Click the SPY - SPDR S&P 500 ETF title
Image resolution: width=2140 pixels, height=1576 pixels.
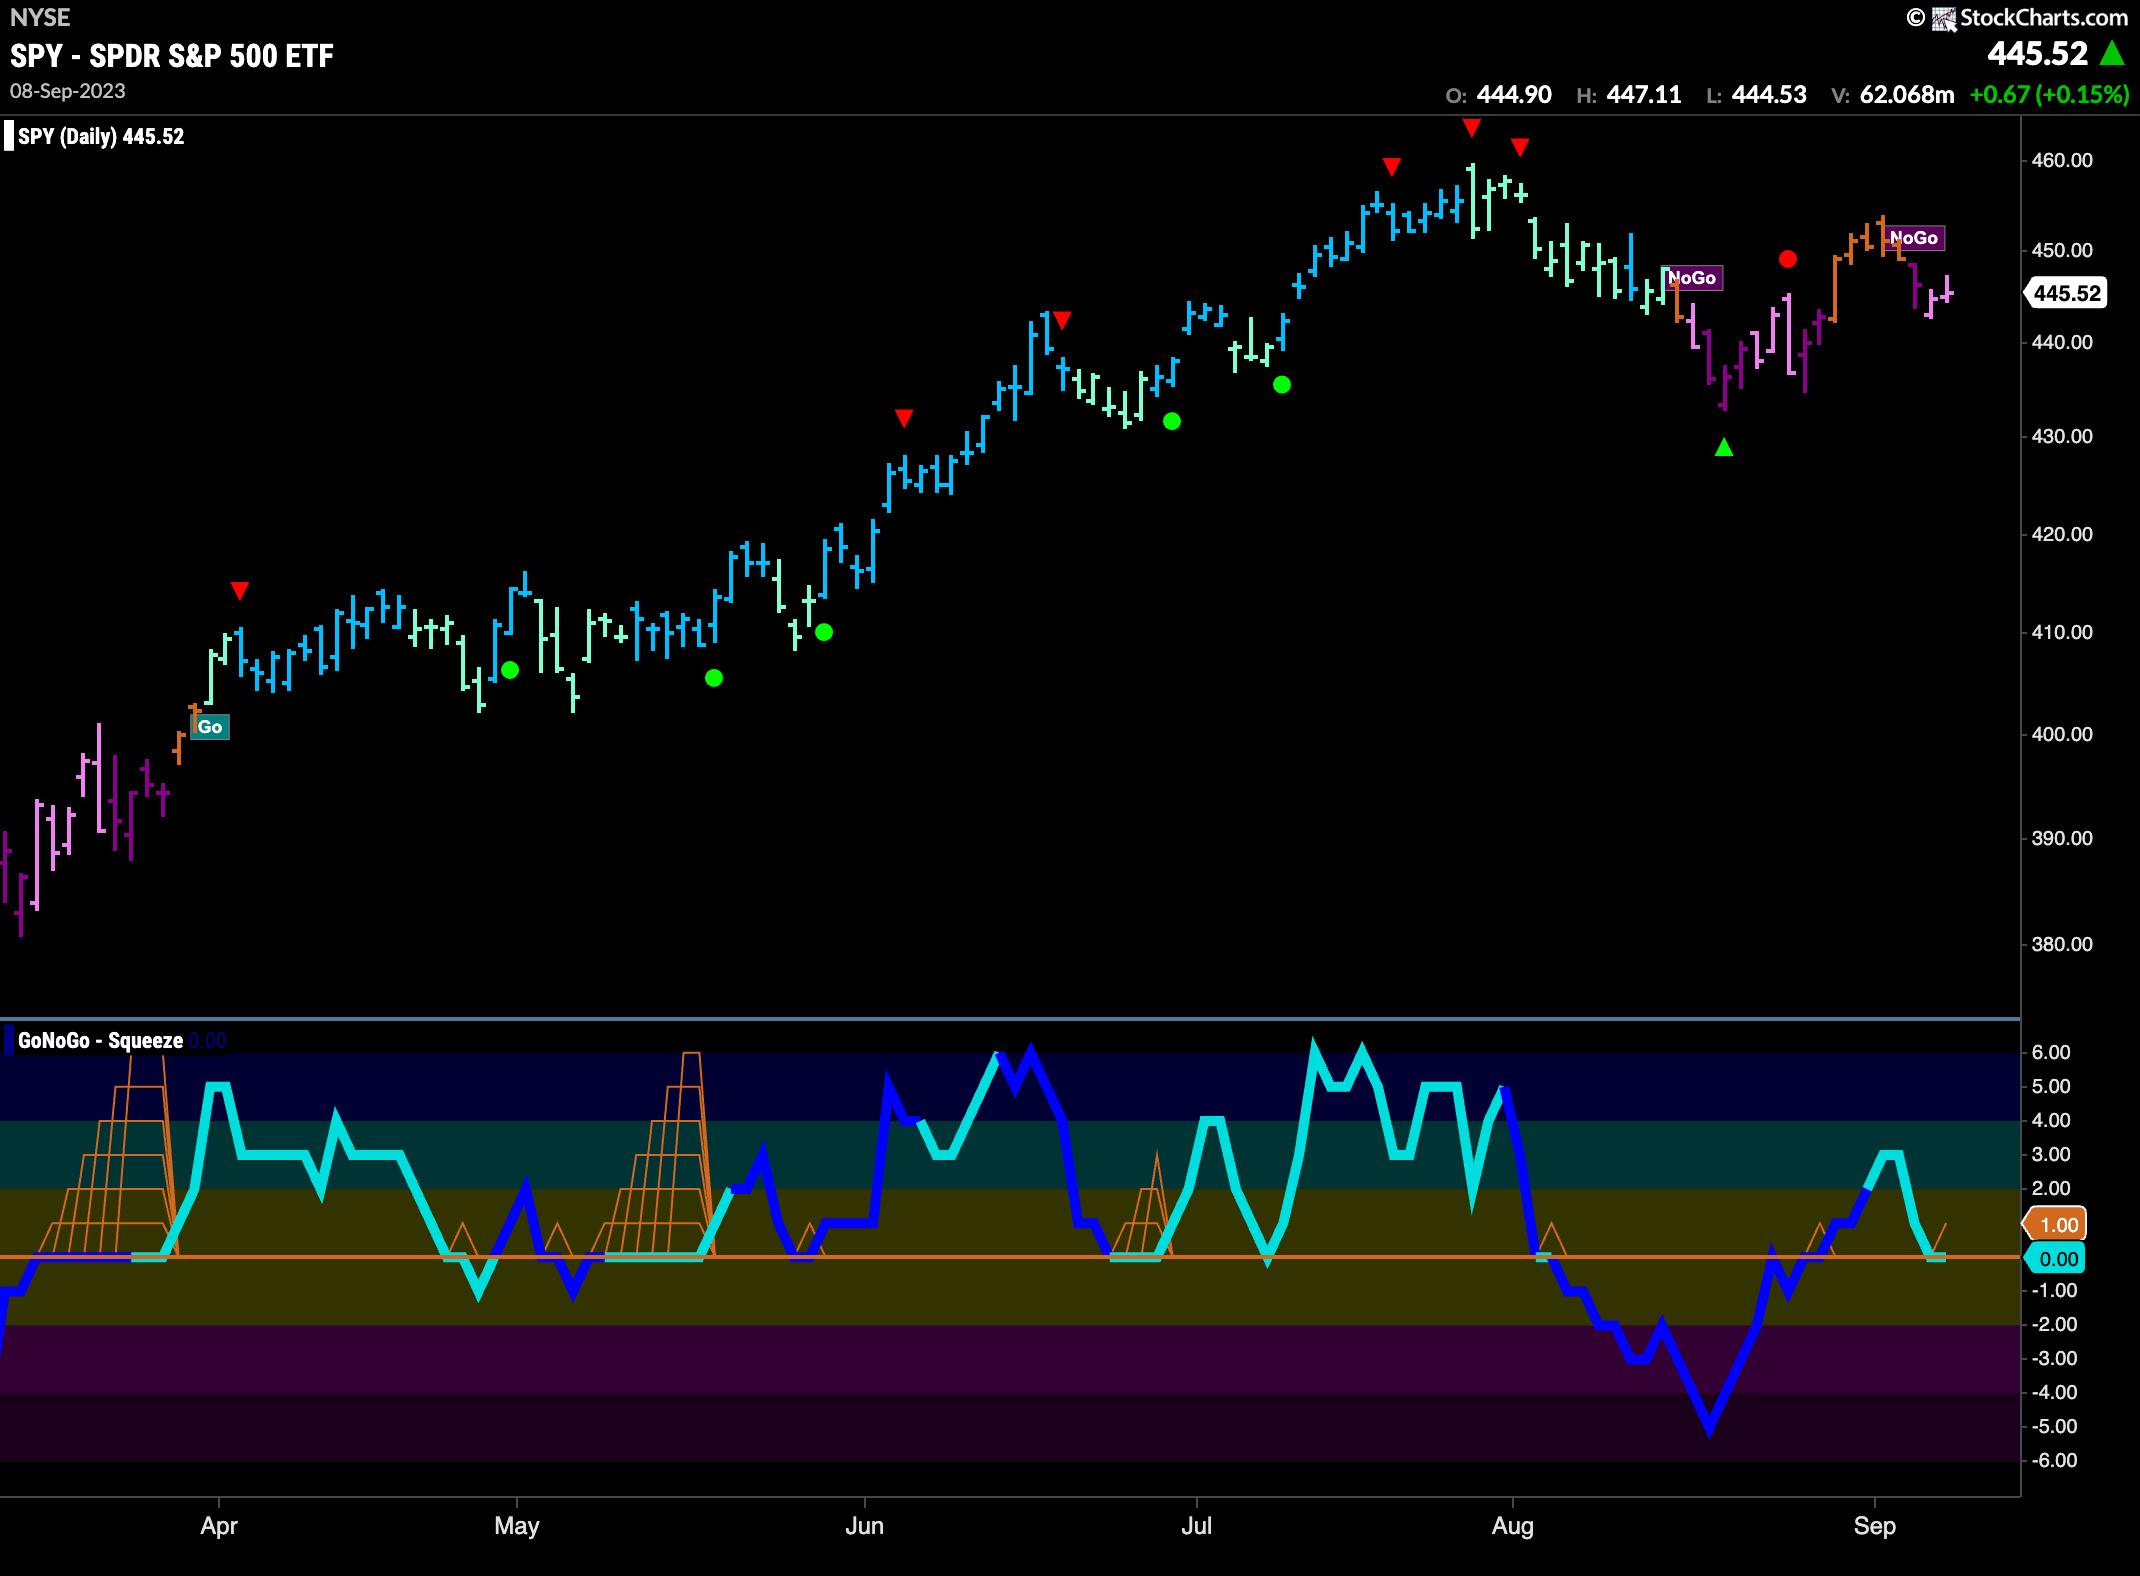(172, 56)
